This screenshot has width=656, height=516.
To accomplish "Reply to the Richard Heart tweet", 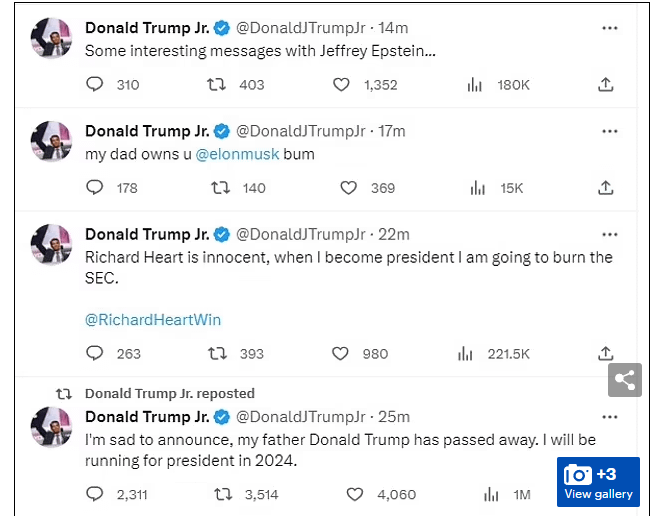I will click(95, 353).
